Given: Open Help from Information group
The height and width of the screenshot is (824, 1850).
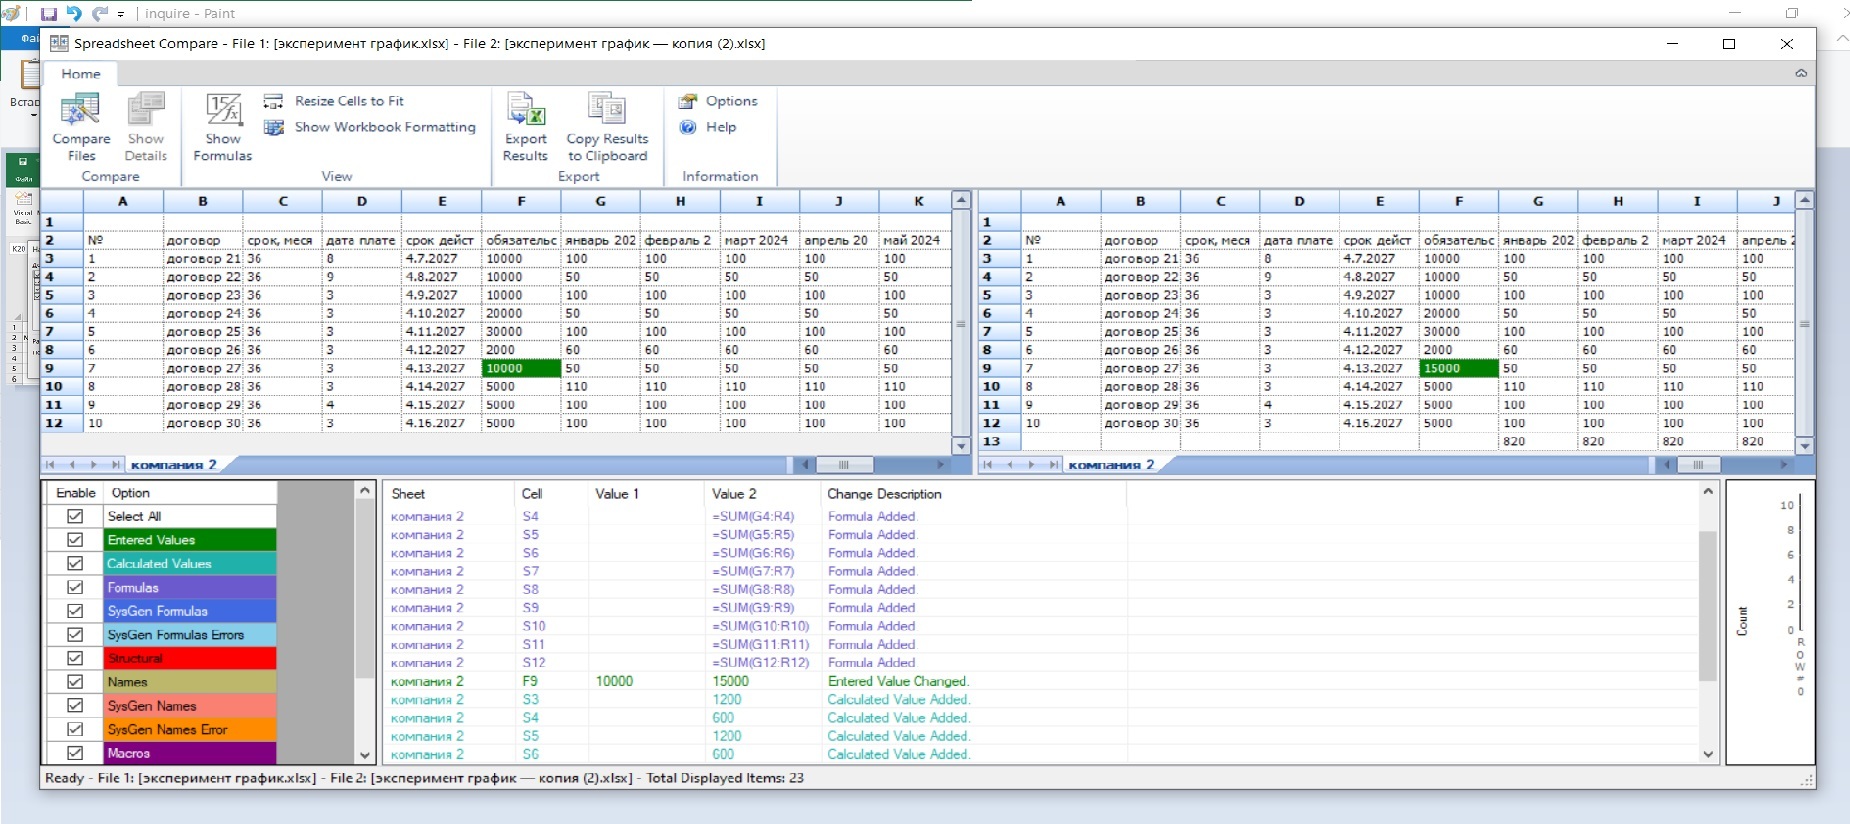Looking at the screenshot, I should [720, 127].
